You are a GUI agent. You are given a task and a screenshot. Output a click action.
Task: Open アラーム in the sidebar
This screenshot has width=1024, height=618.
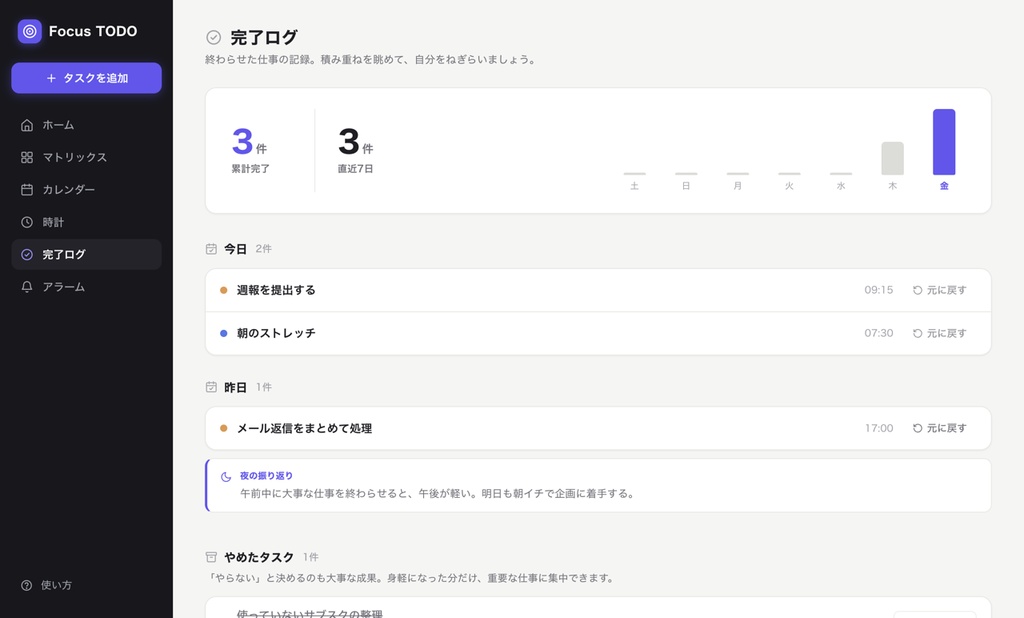(86, 287)
